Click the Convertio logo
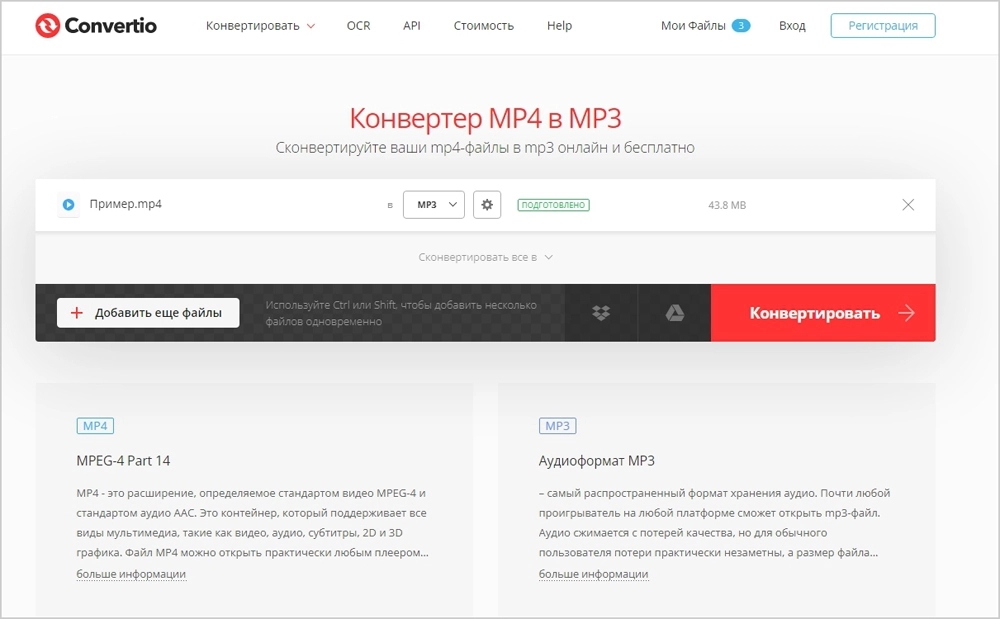This screenshot has height=619, width=1000. (x=96, y=25)
